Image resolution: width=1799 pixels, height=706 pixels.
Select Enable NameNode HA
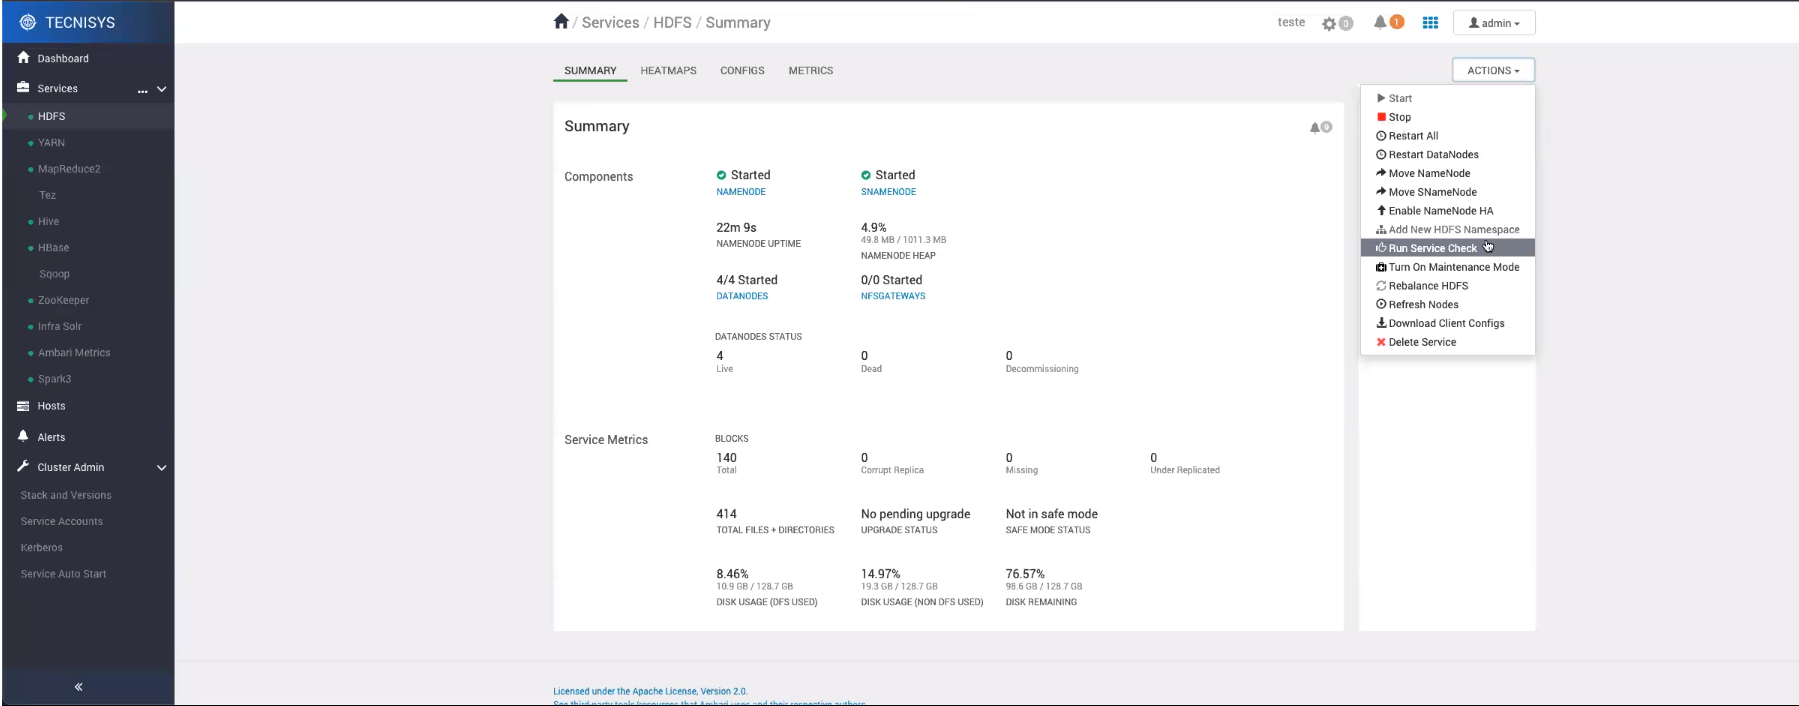[x=1447, y=211]
